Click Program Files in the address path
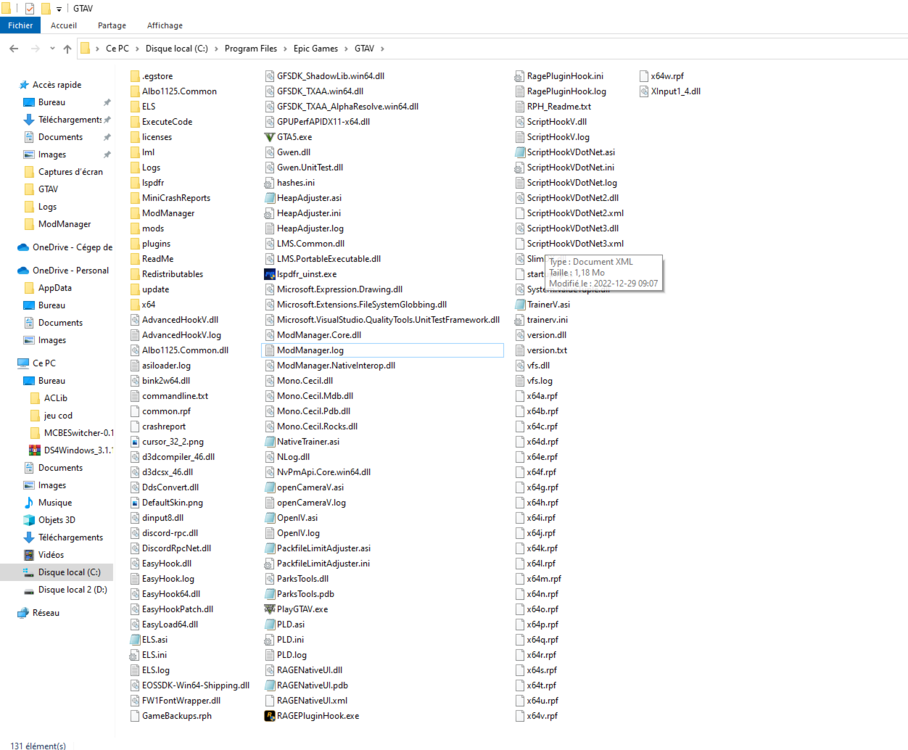Image resolution: width=908 pixels, height=750 pixels. click(x=251, y=49)
